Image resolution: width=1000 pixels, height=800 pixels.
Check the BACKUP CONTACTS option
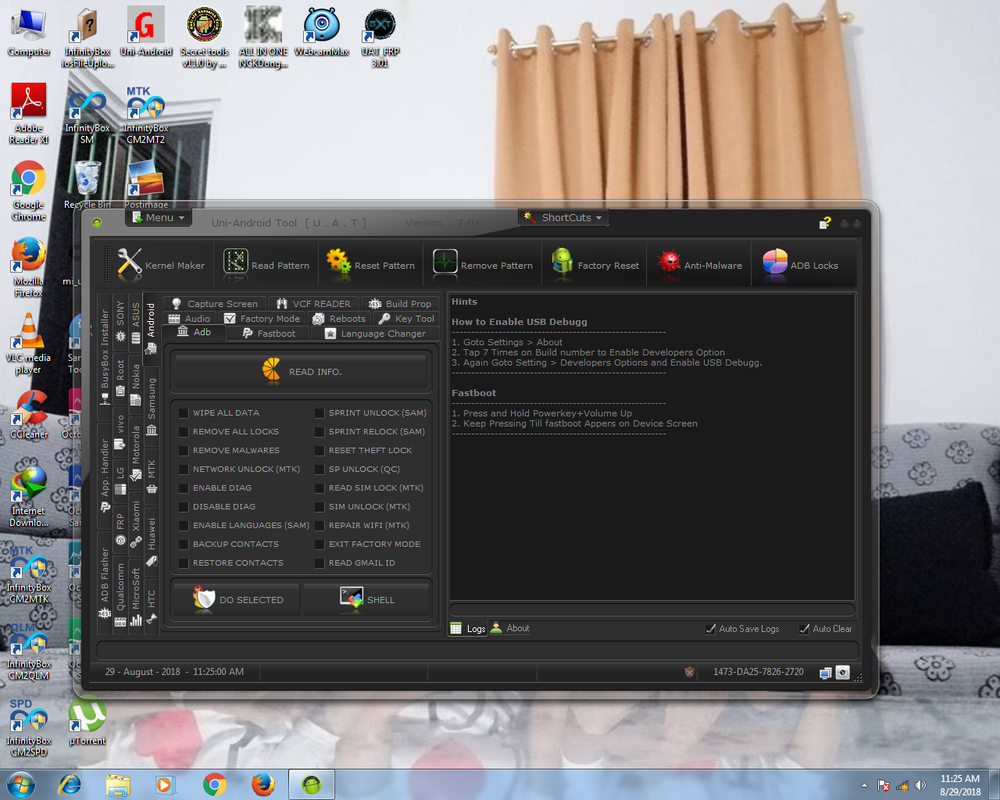click(x=184, y=544)
